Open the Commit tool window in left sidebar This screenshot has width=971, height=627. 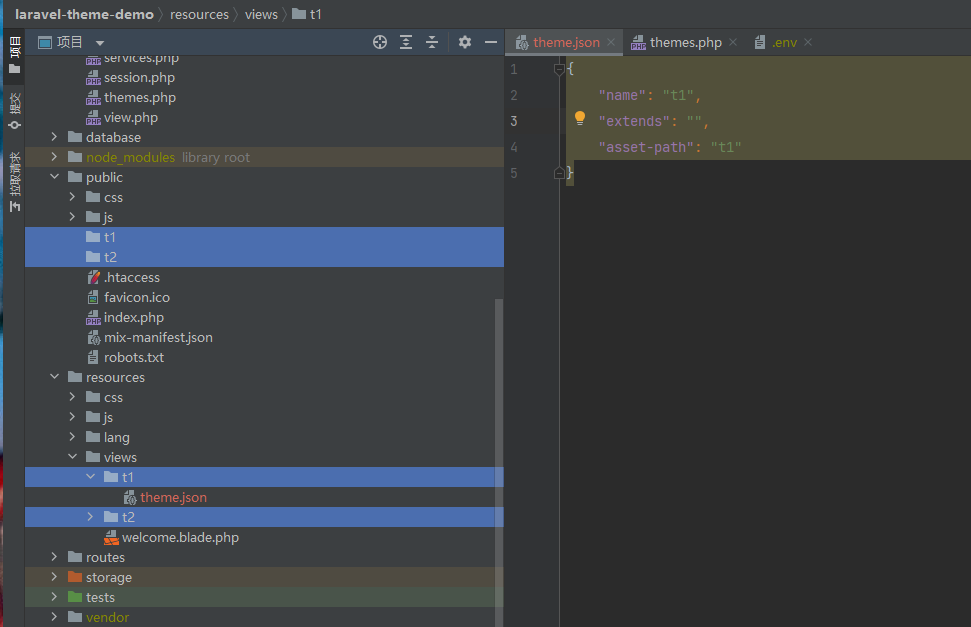pos(14,111)
